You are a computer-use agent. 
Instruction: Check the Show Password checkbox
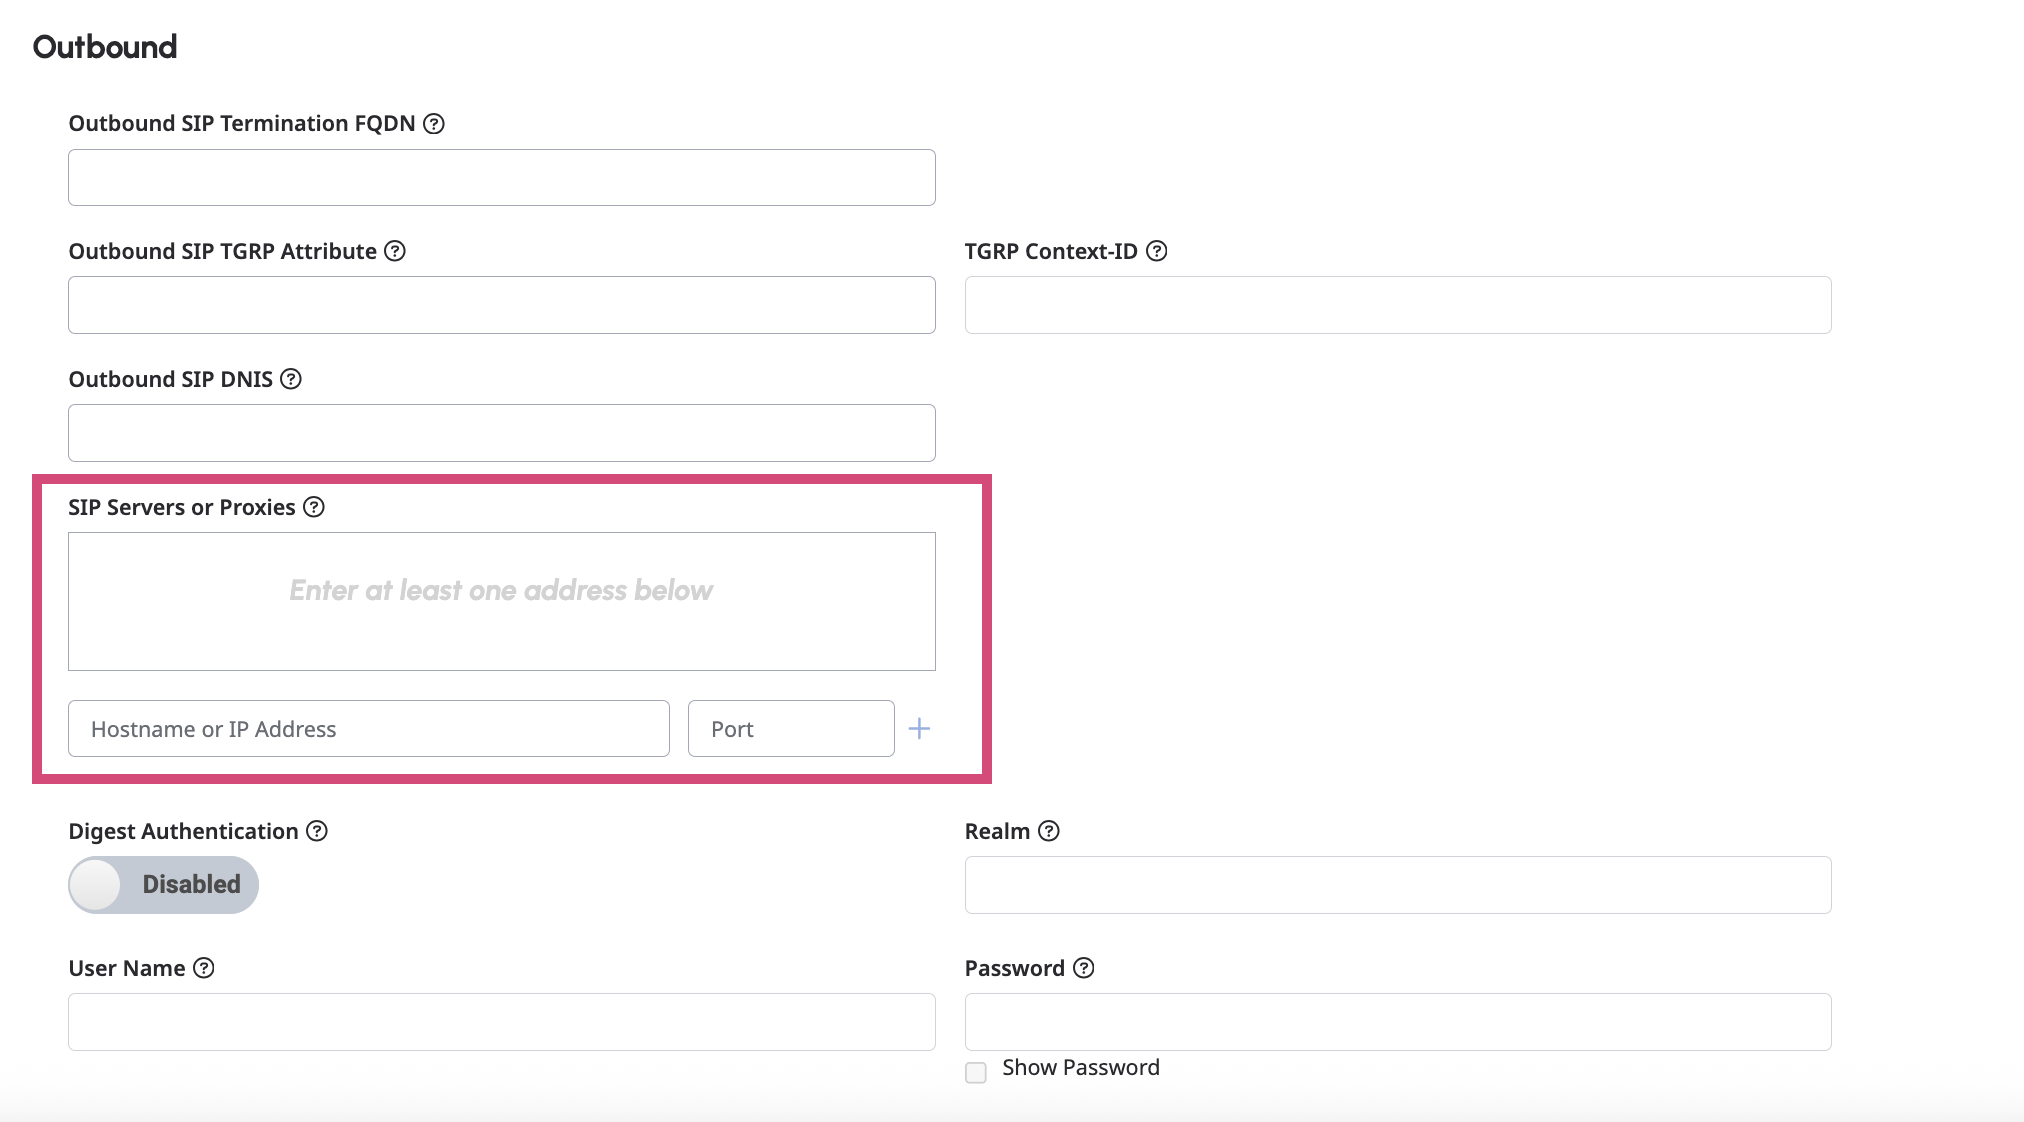pos(976,1072)
